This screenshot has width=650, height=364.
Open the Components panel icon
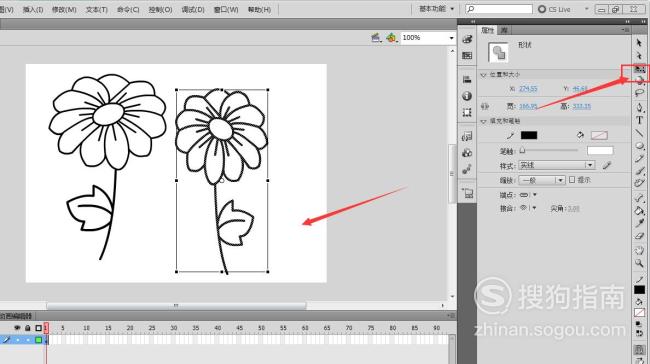click(x=467, y=153)
